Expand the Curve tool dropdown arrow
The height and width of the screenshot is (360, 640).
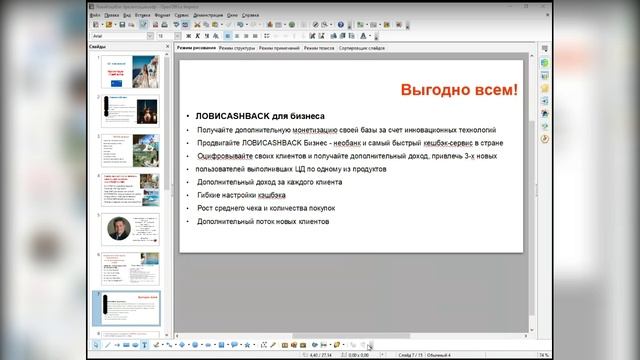163,345
